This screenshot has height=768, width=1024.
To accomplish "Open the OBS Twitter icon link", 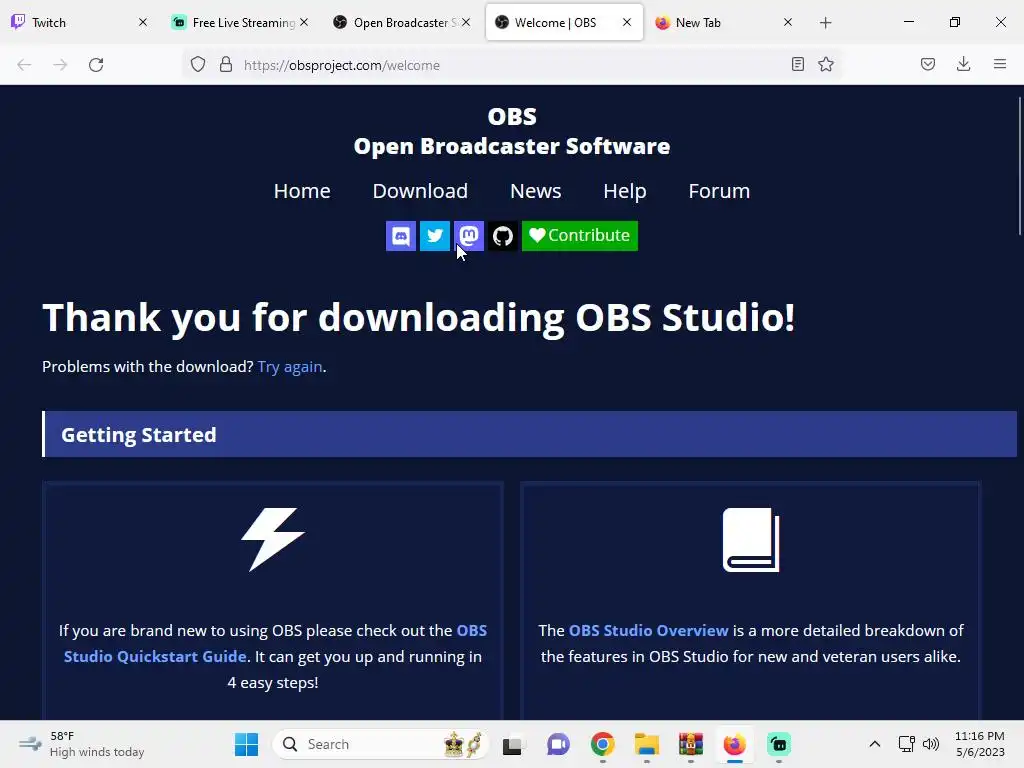I will tap(434, 236).
